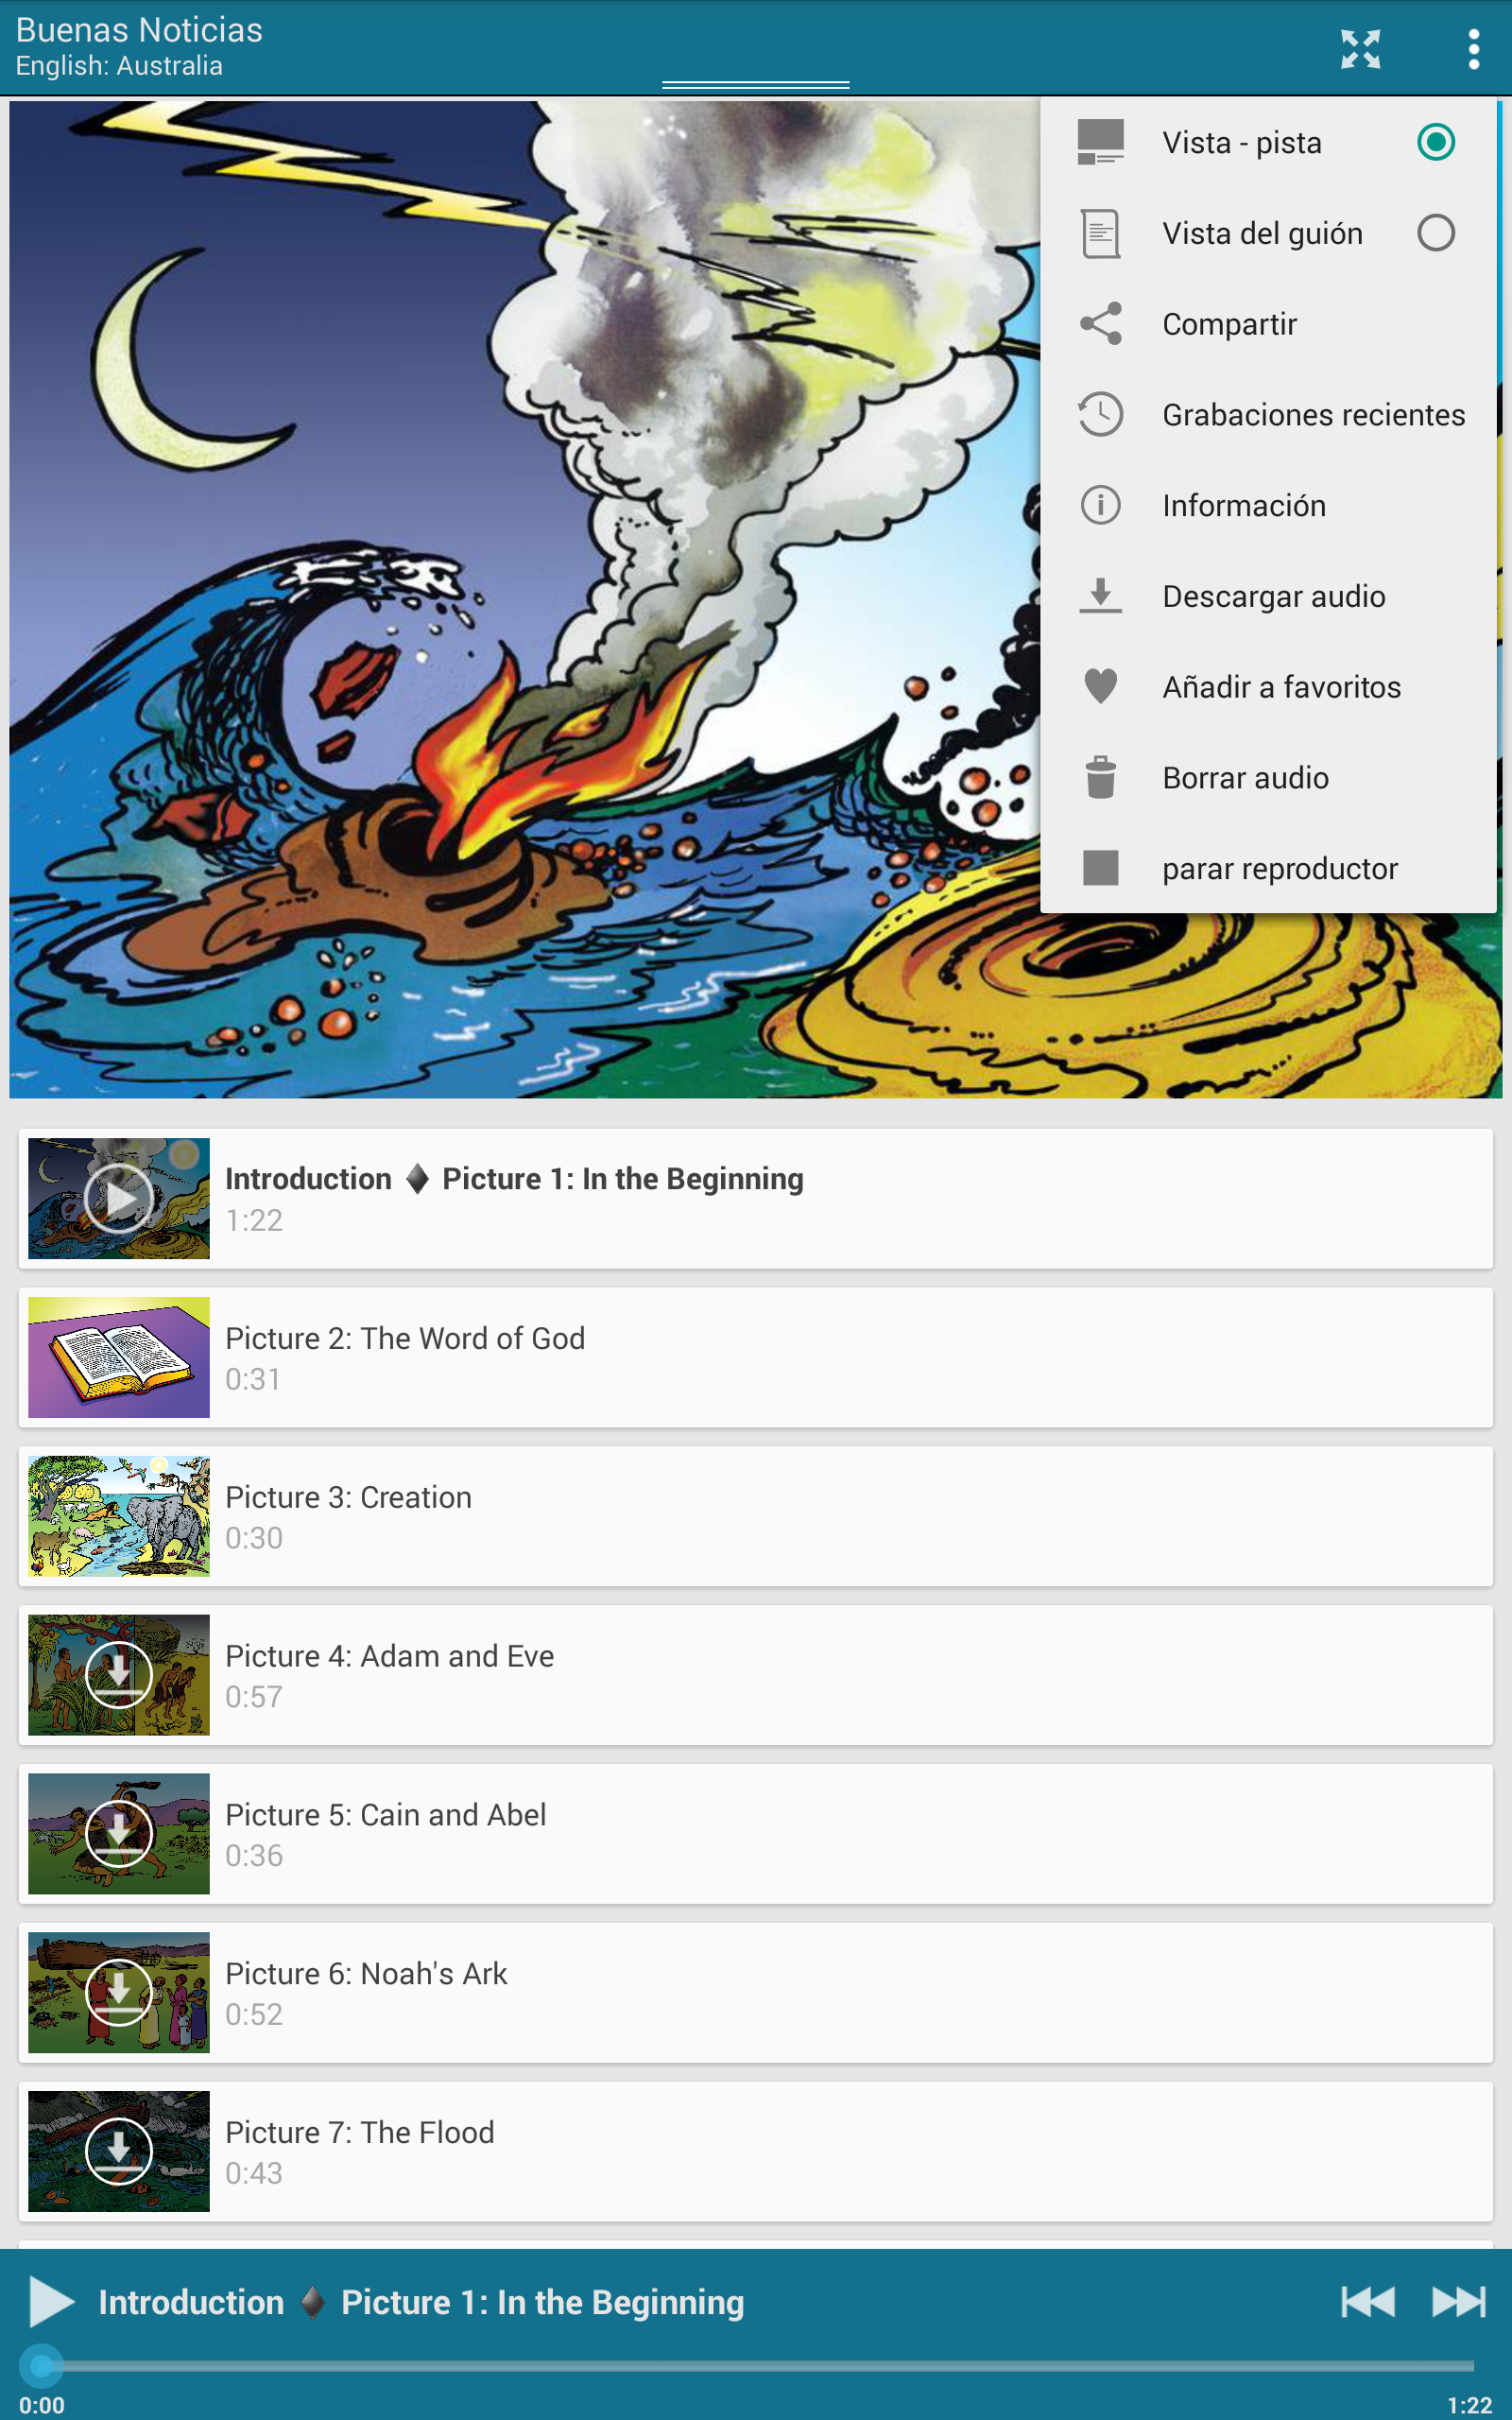1512x2420 pixels.
Task: Tap the trash icon for Borrar audio
Action: click(1100, 777)
